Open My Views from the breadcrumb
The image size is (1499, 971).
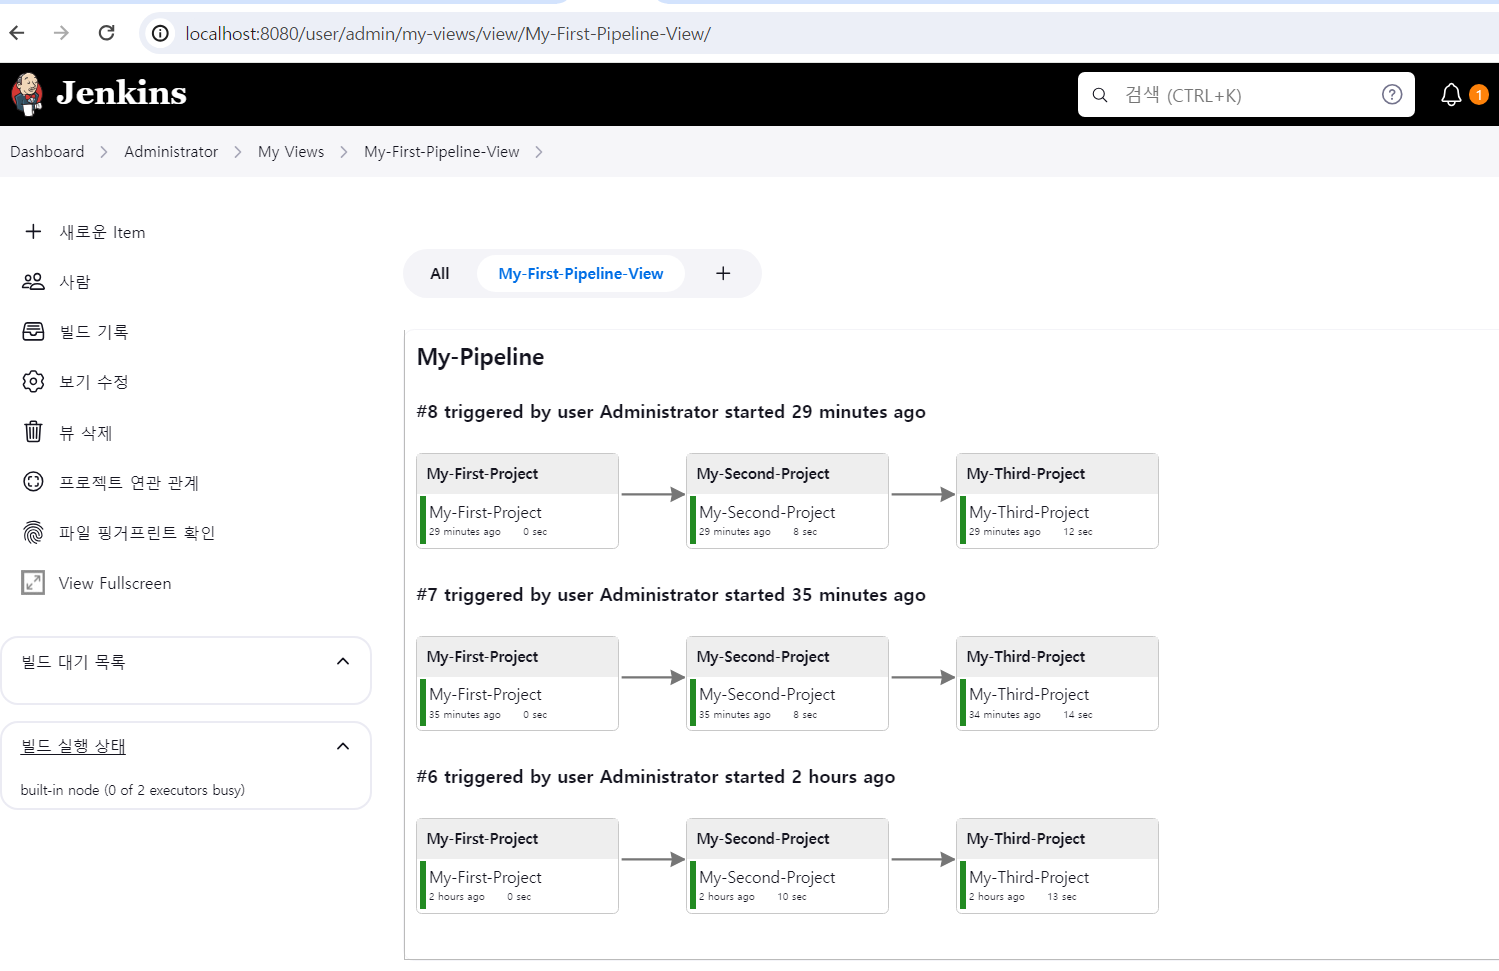(x=291, y=151)
